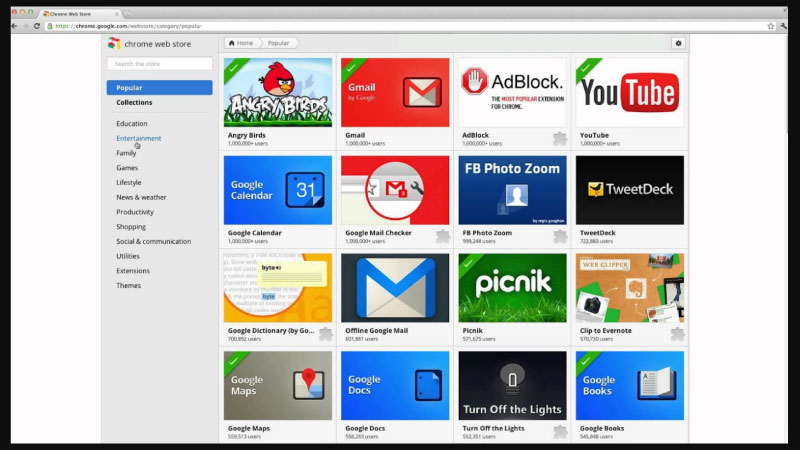
Task: Click the Search the store field
Action: 160,64
